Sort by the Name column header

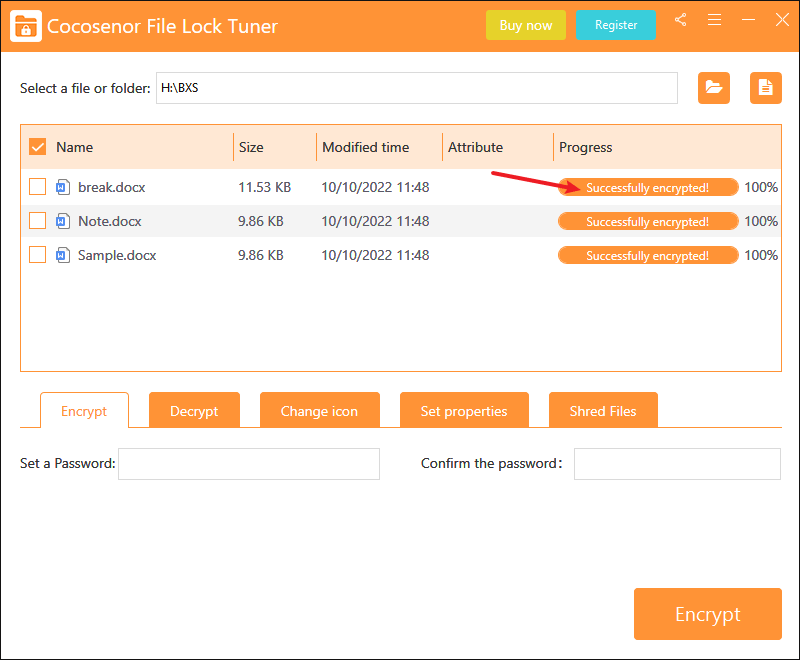click(74, 147)
